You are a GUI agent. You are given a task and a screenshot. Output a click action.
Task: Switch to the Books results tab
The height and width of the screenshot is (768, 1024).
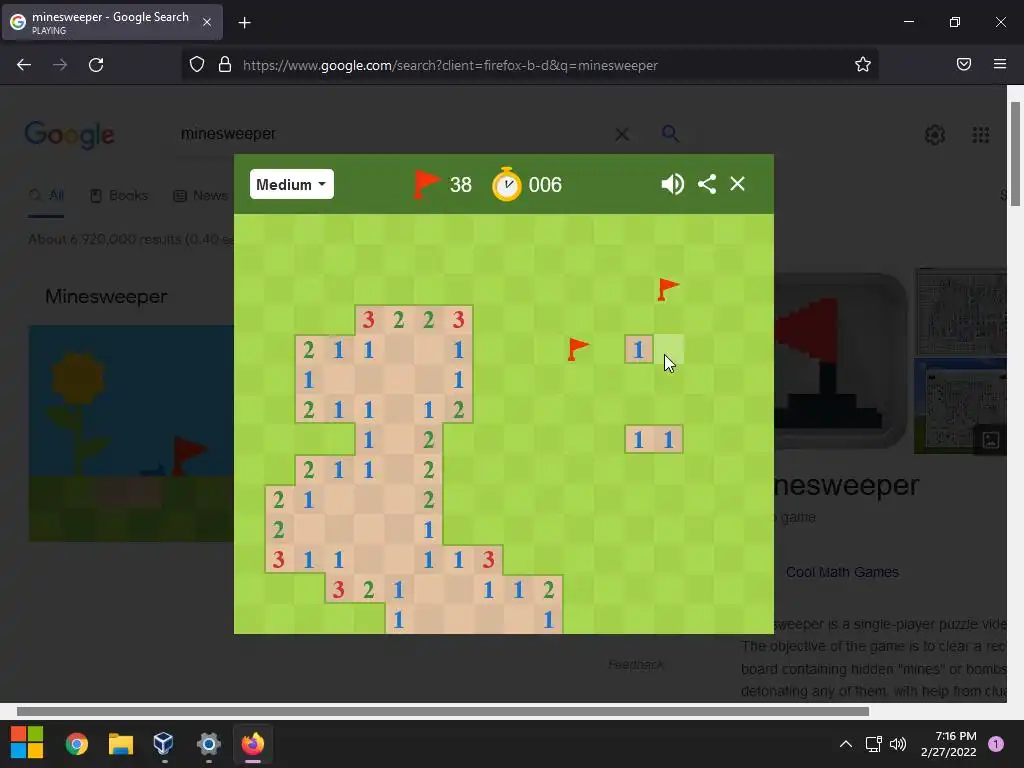click(x=119, y=195)
